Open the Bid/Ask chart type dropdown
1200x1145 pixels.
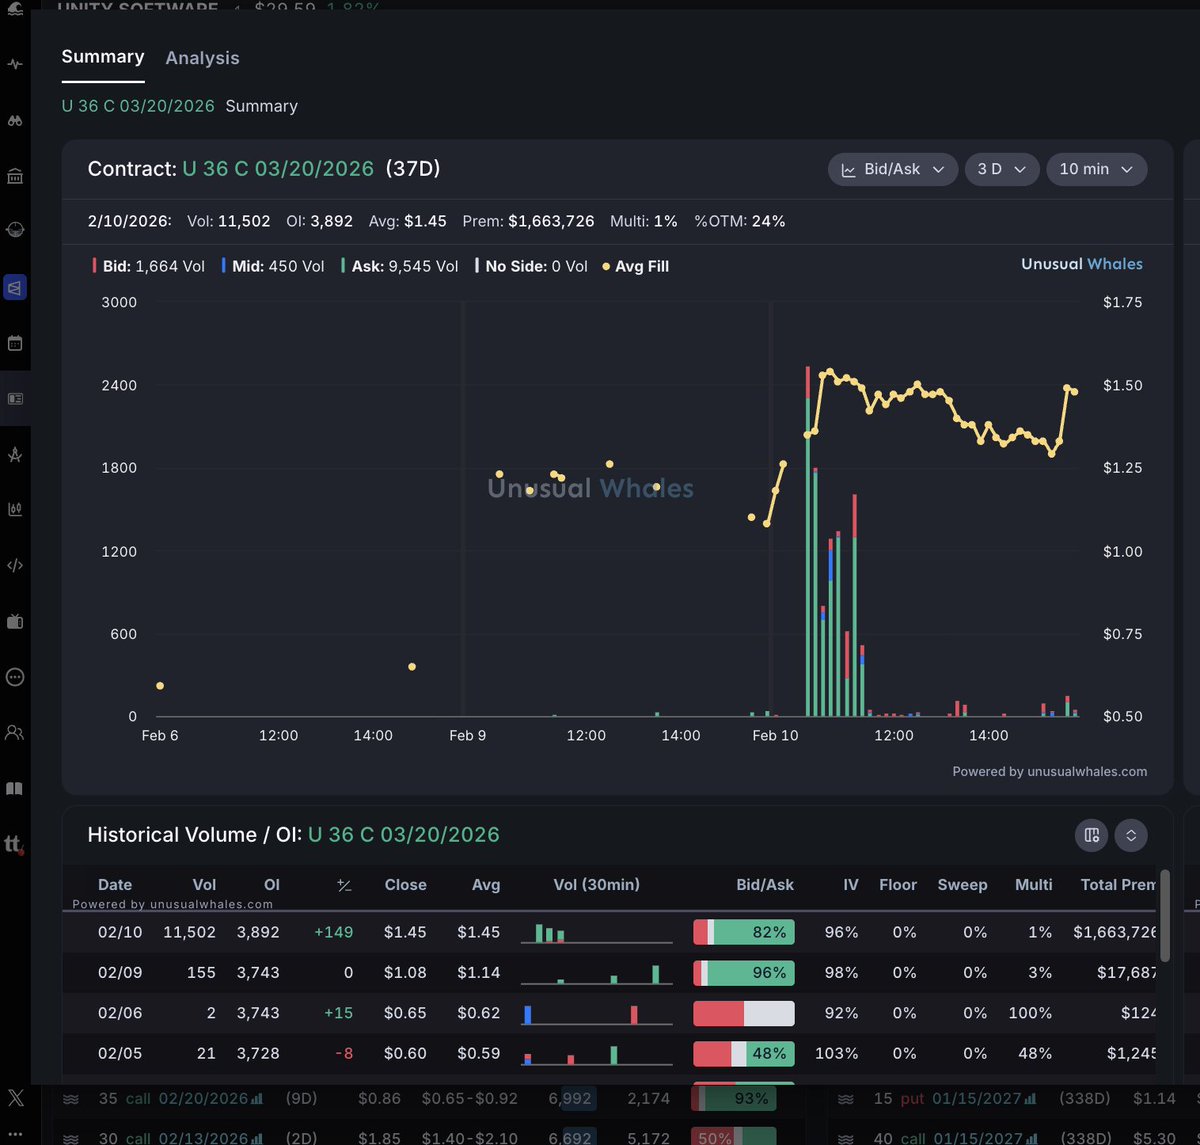pos(893,169)
